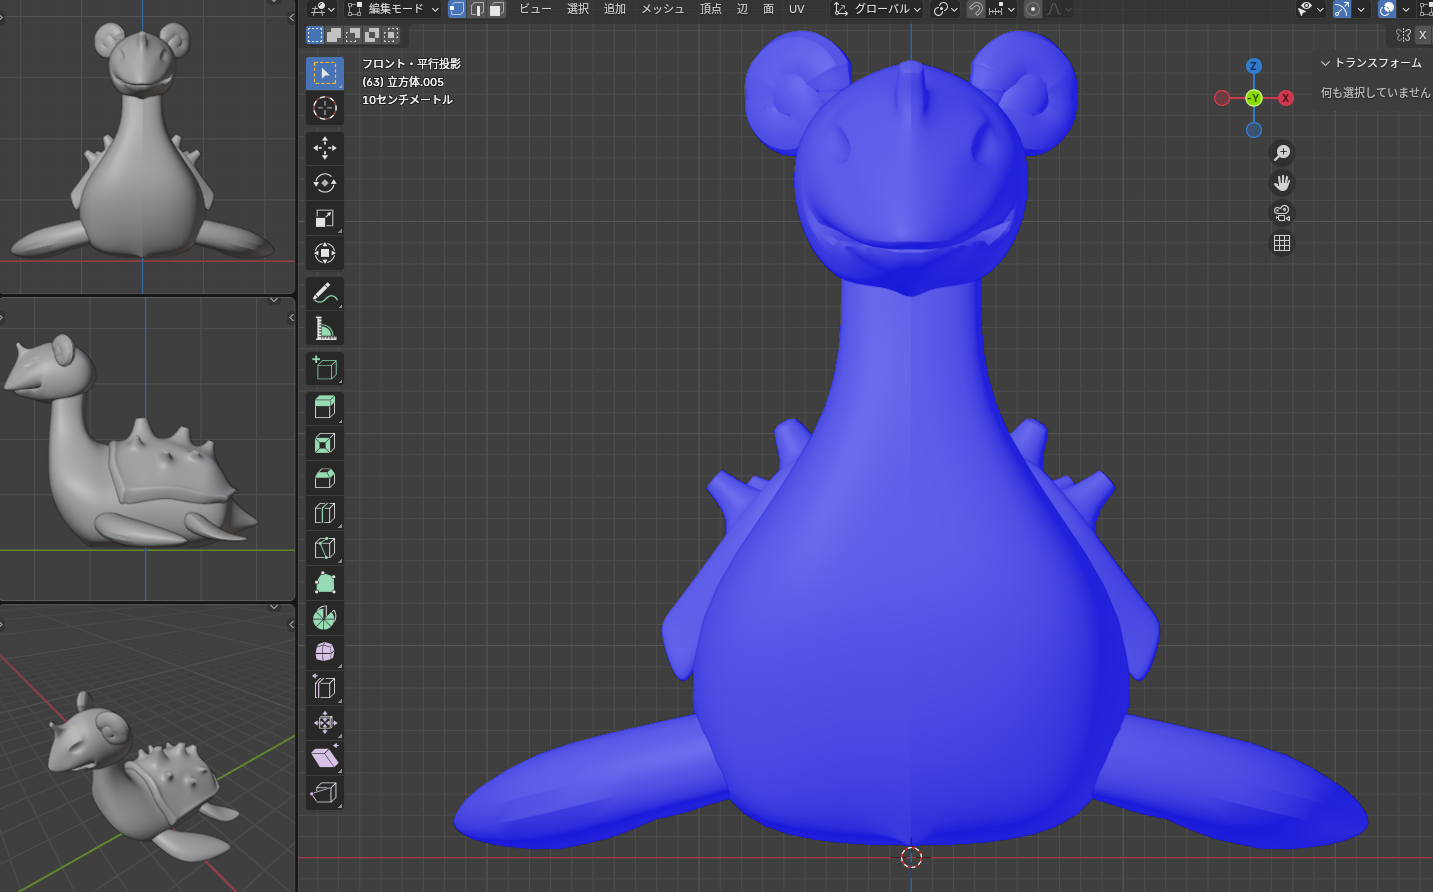
Task: Select the Move tool in toolbar
Action: (325, 148)
